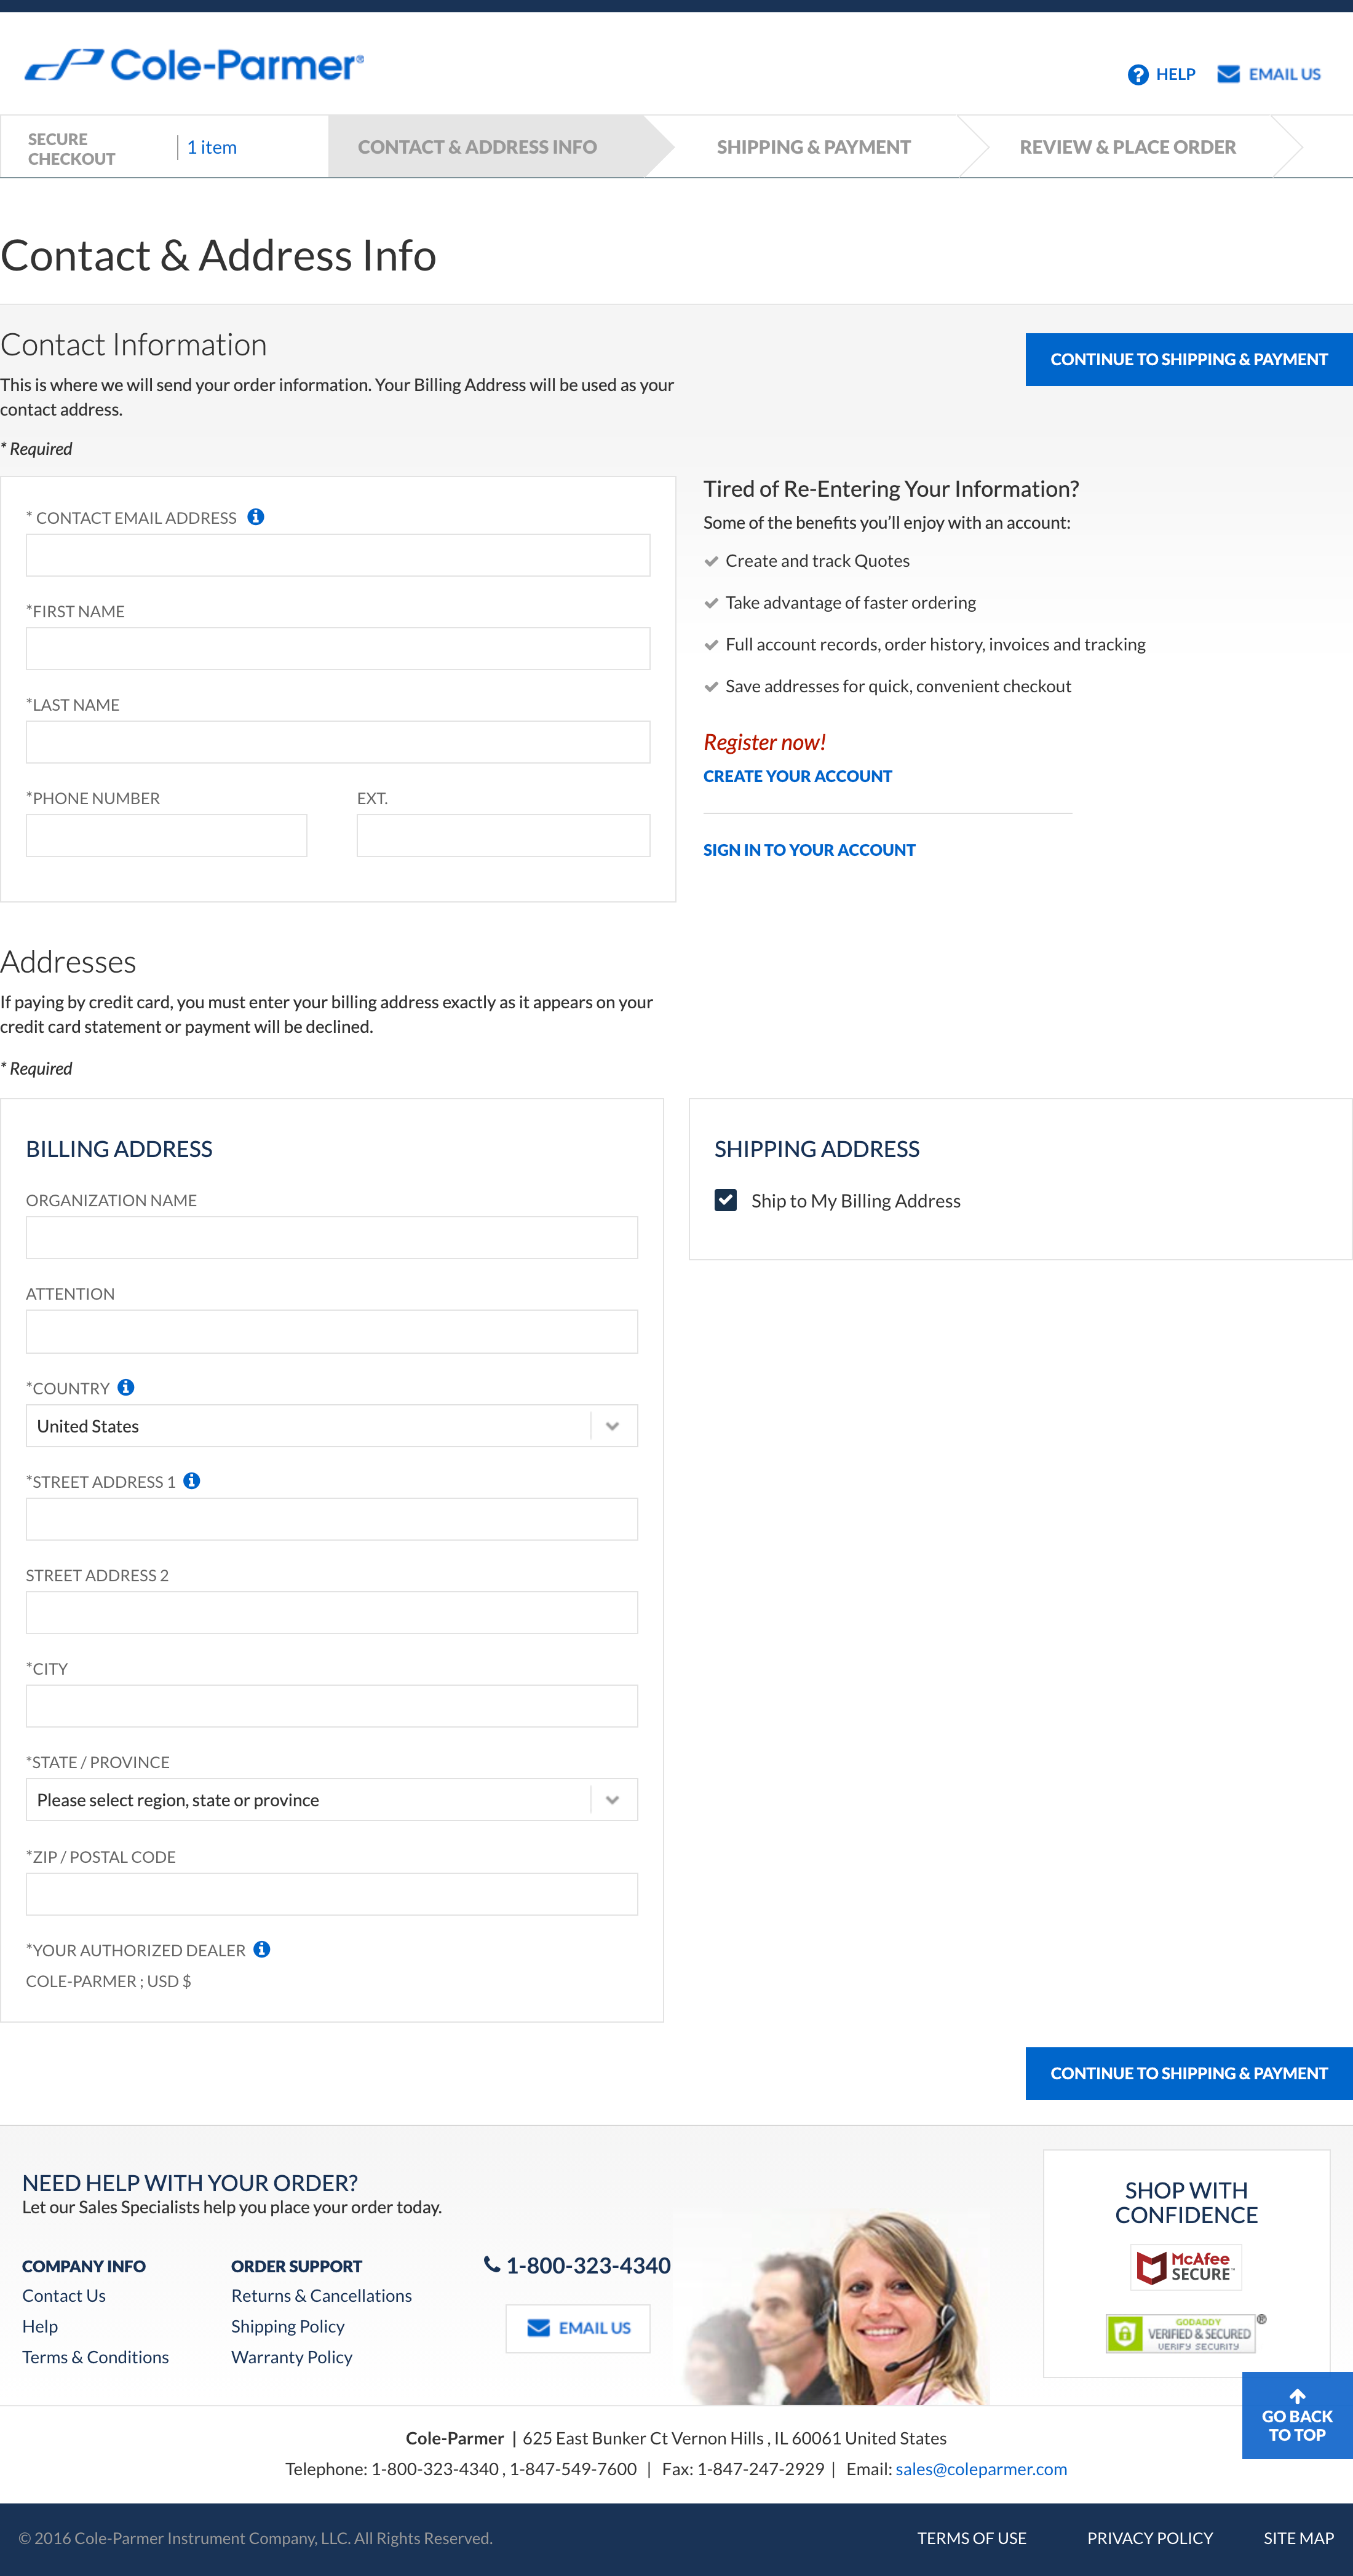Click the Email Us envelope icon in header
1353x2576 pixels.
(1228, 73)
